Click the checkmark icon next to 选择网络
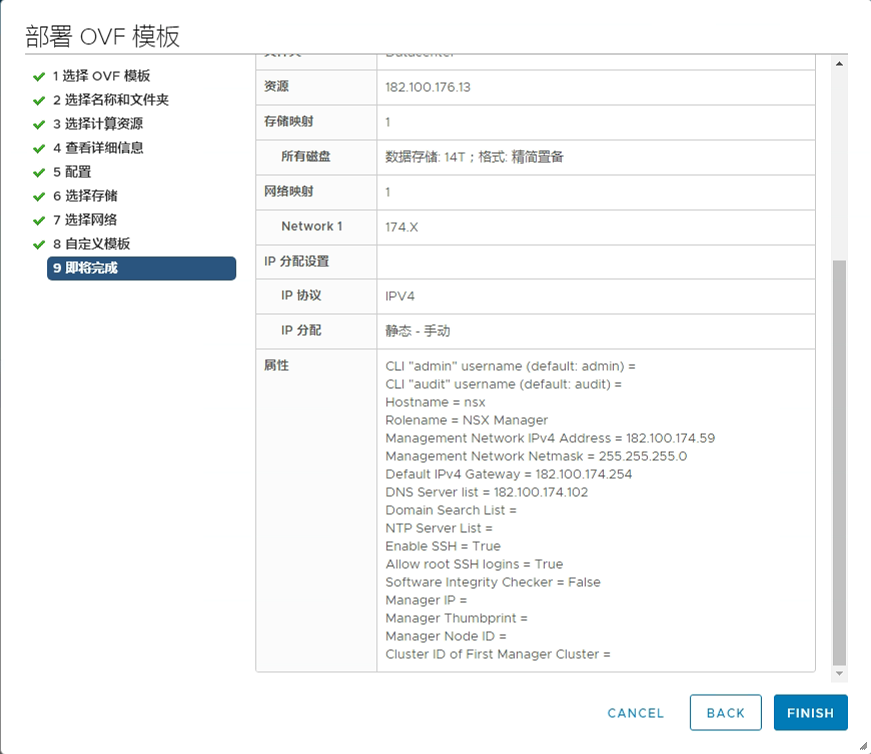 point(39,220)
